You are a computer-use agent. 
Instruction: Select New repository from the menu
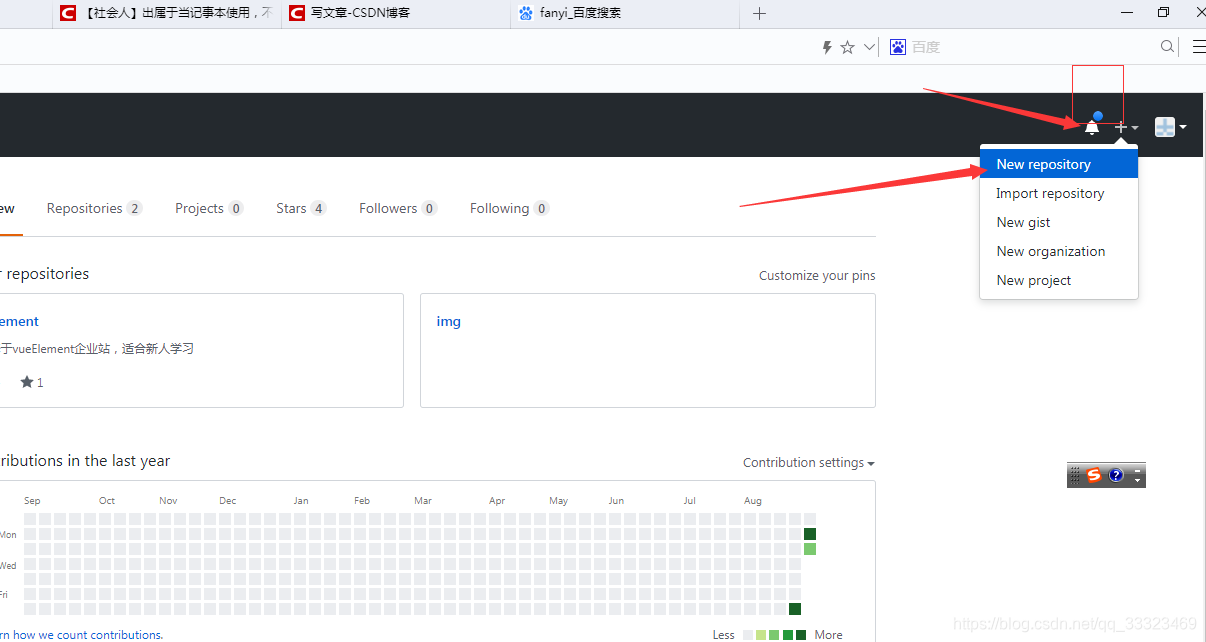[x=1059, y=164]
